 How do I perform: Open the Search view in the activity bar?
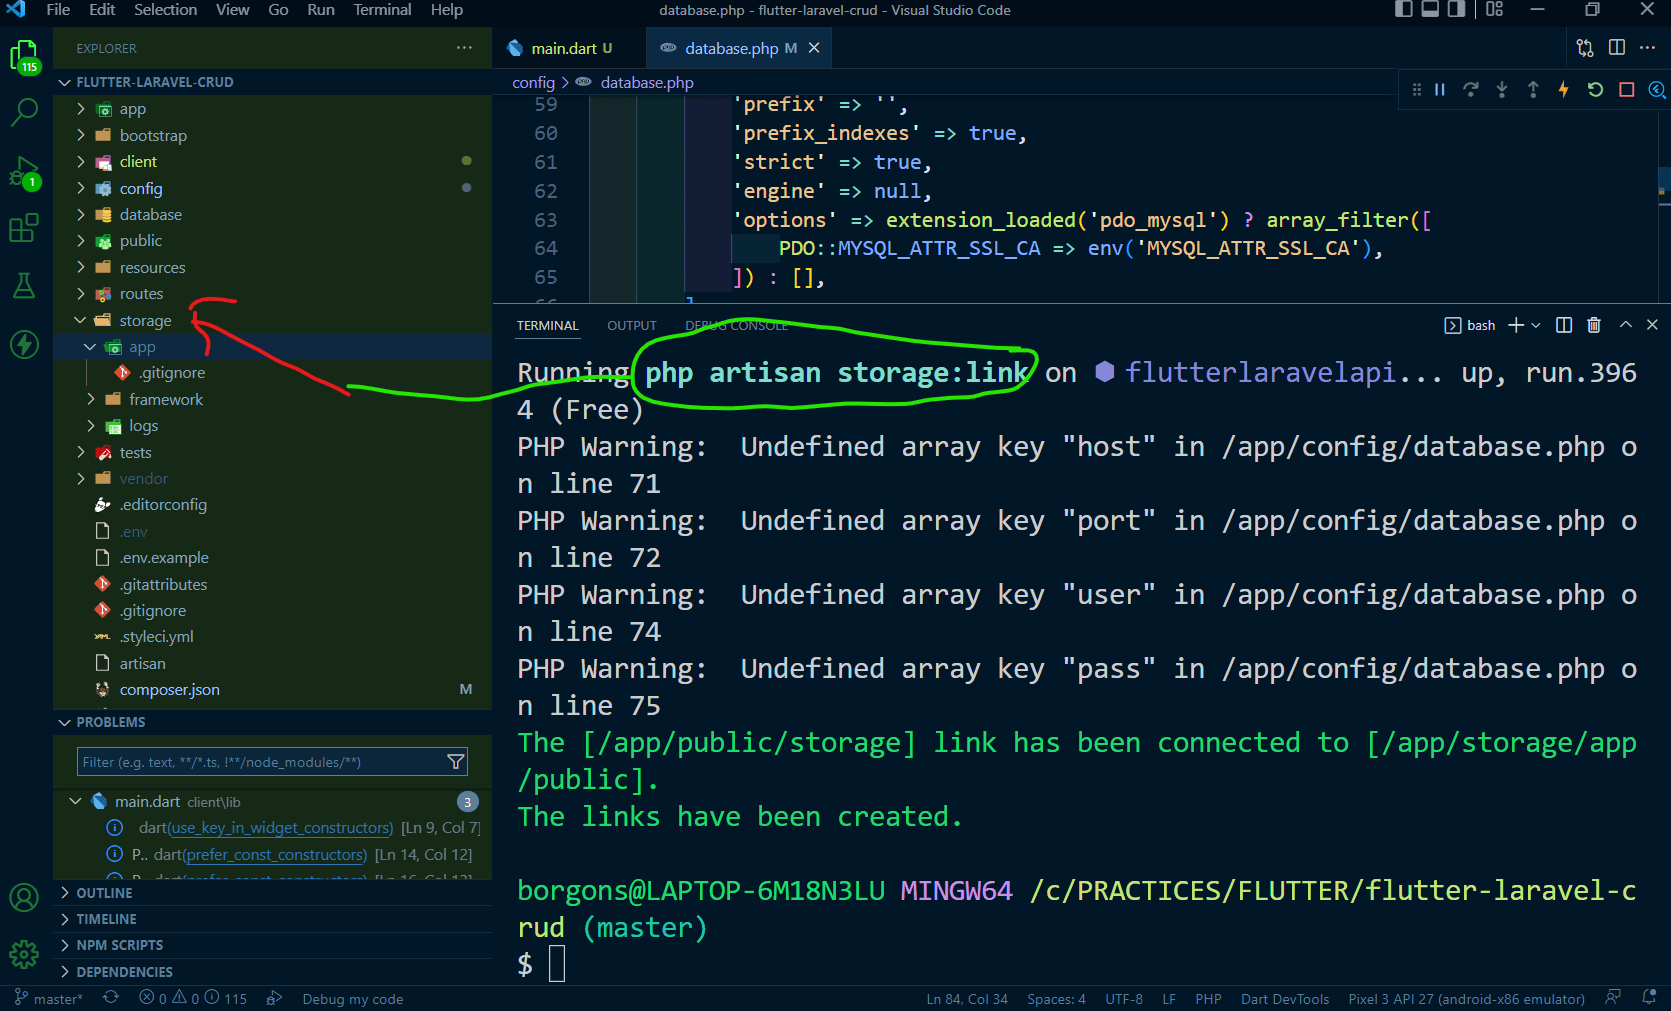24,112
